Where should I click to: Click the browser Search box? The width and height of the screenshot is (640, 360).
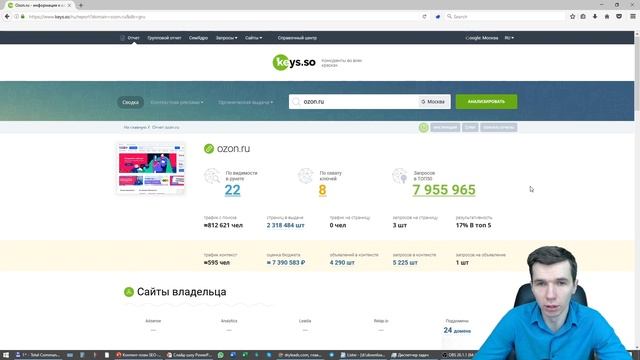pyautogui.click(x=505, y=17)
